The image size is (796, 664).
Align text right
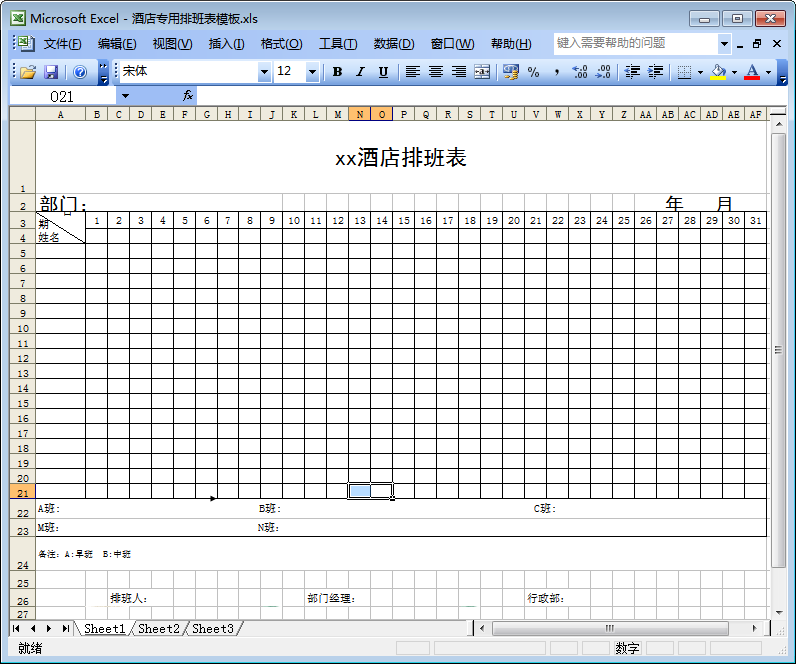(x=459, y=72)
